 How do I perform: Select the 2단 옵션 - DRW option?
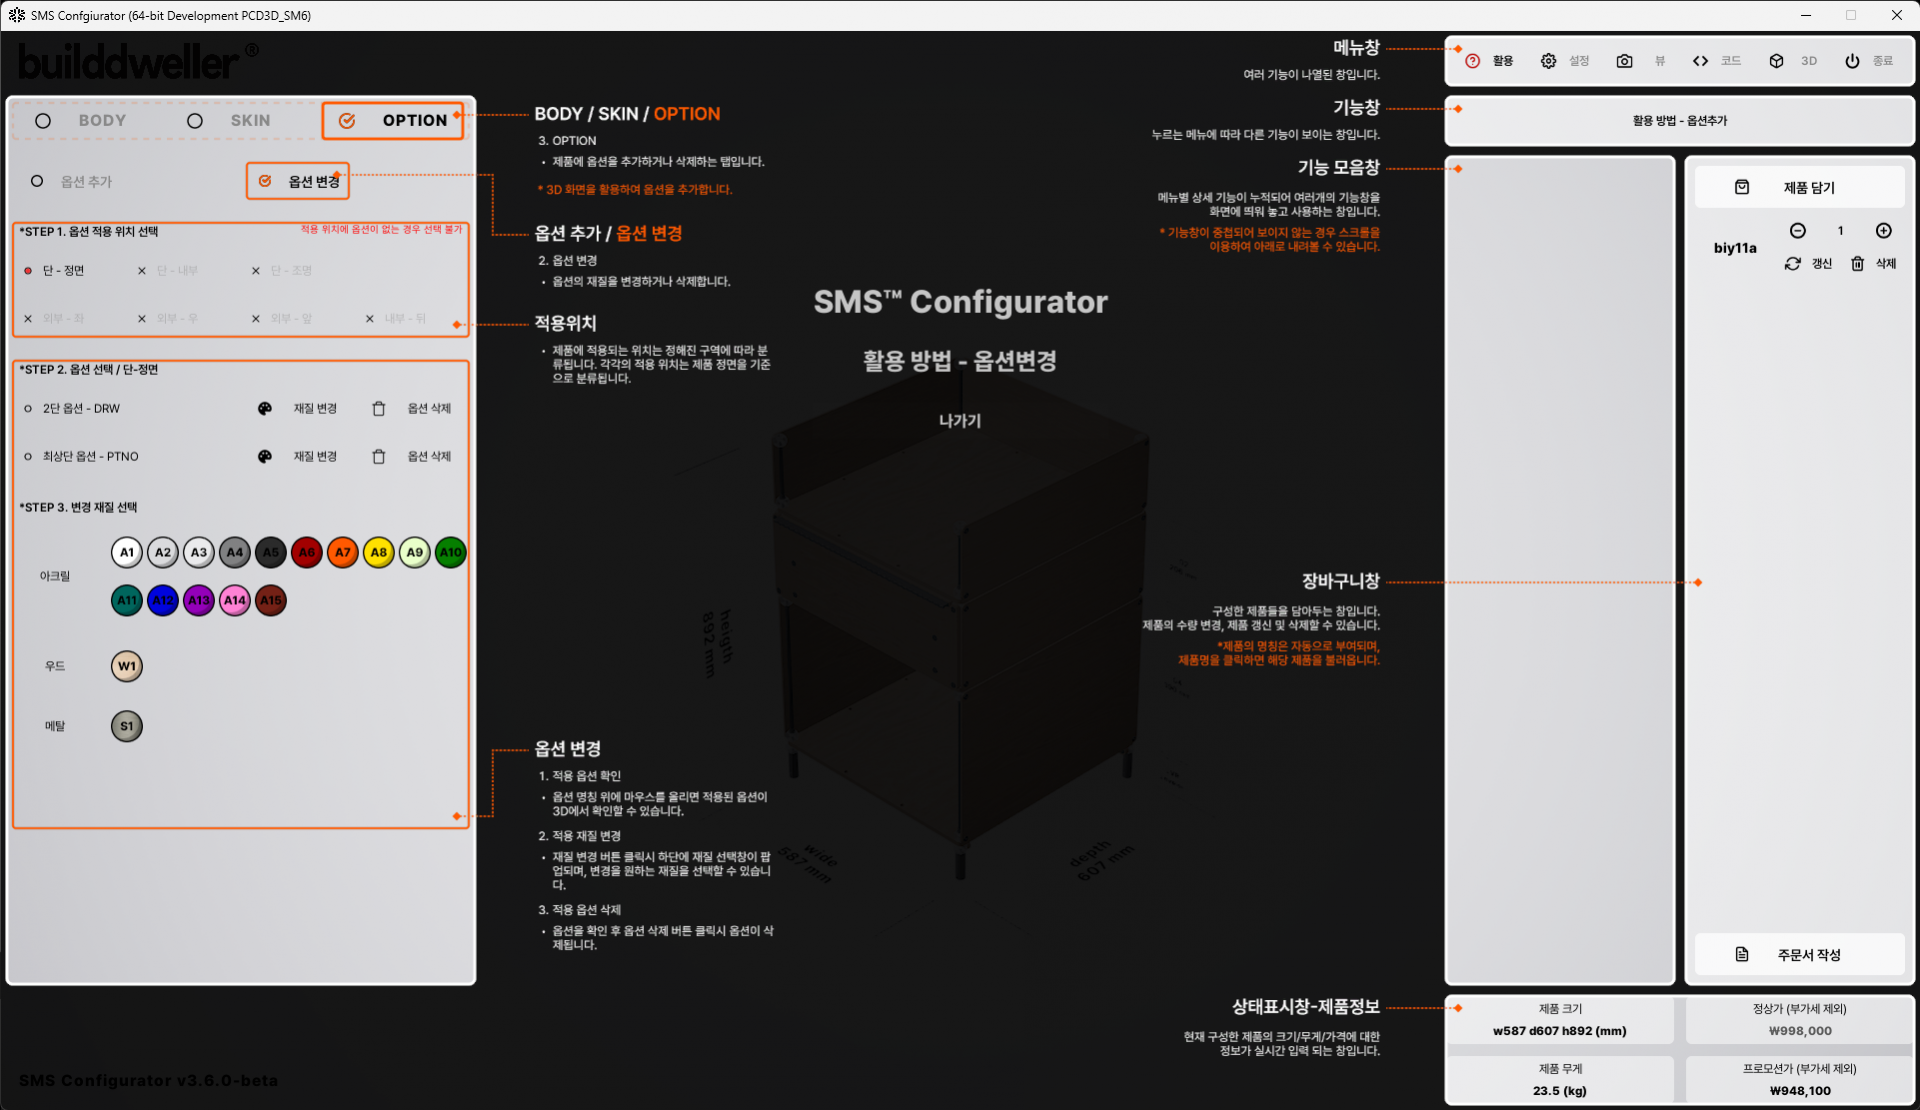[72, 409]
